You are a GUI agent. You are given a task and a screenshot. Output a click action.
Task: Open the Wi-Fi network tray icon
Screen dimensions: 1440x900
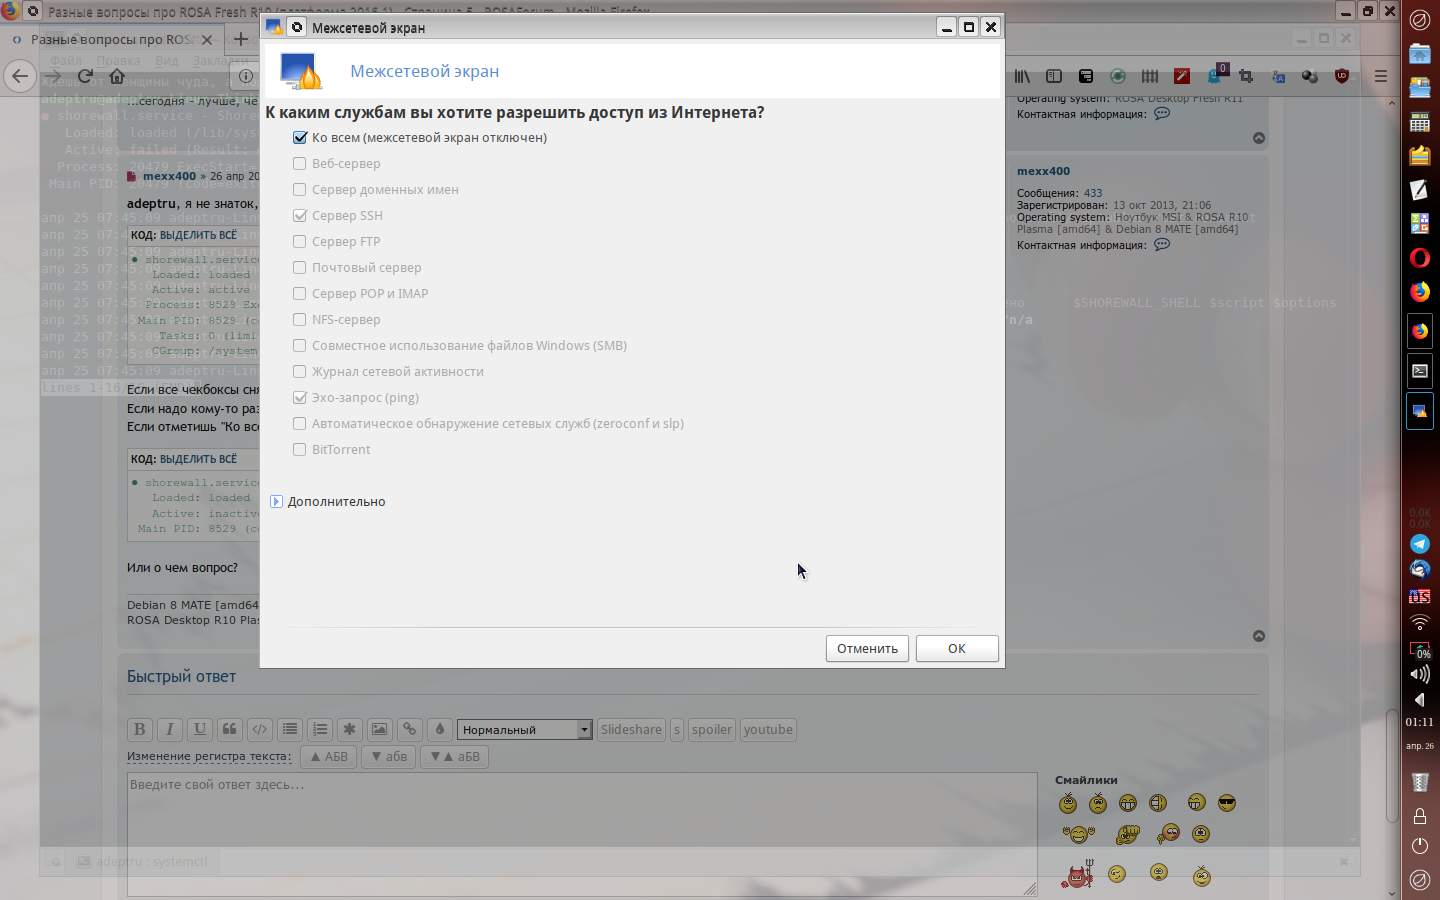(x=1419, y=622)
